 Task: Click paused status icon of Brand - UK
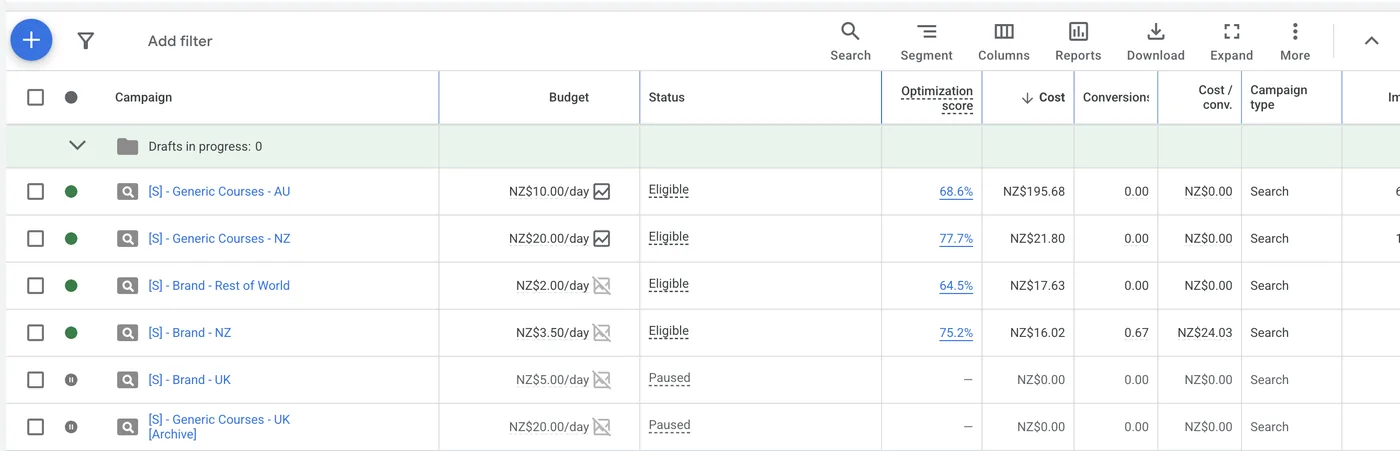(x=71, y=379)
